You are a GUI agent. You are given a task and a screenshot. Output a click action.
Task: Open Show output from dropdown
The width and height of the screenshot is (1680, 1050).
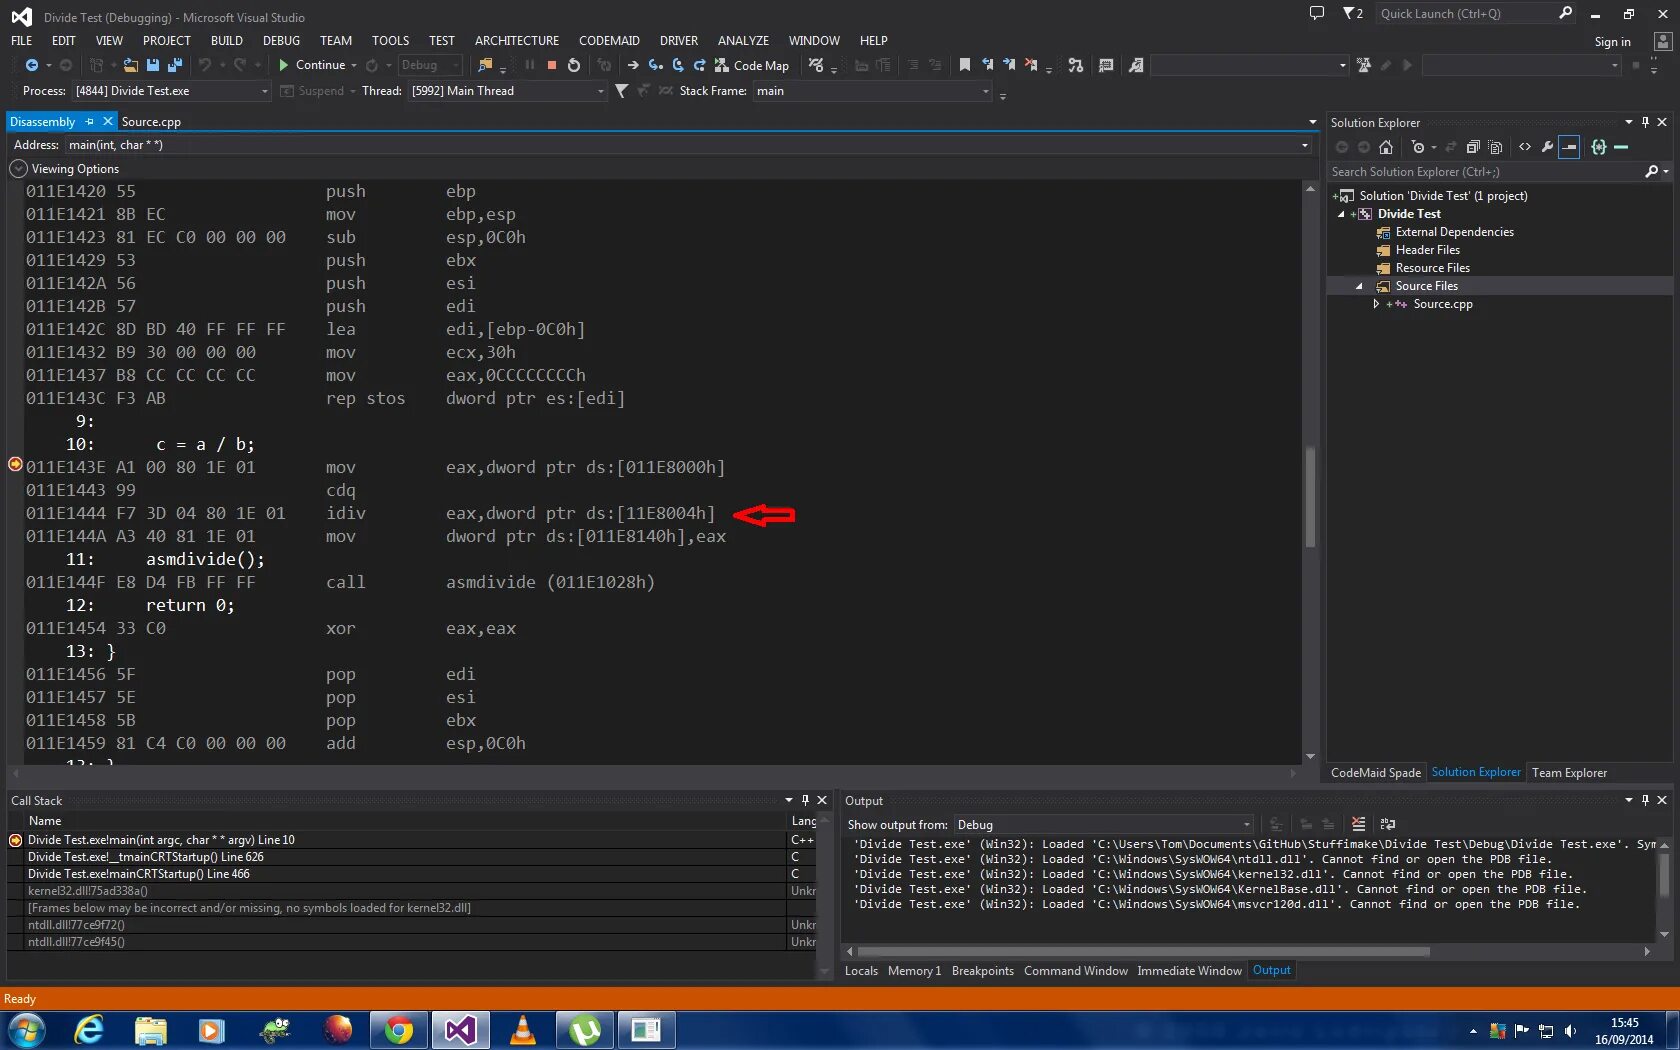(x=1104, y=825)
